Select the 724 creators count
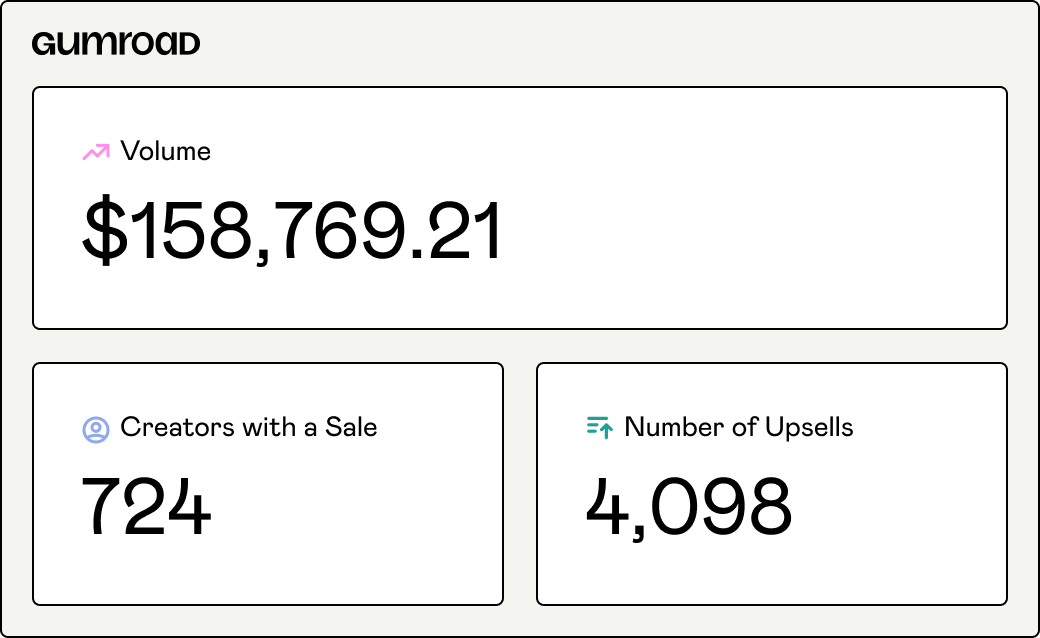This screenshot has width=1040, height=638. pyautogui.click(x=146, y=505)
